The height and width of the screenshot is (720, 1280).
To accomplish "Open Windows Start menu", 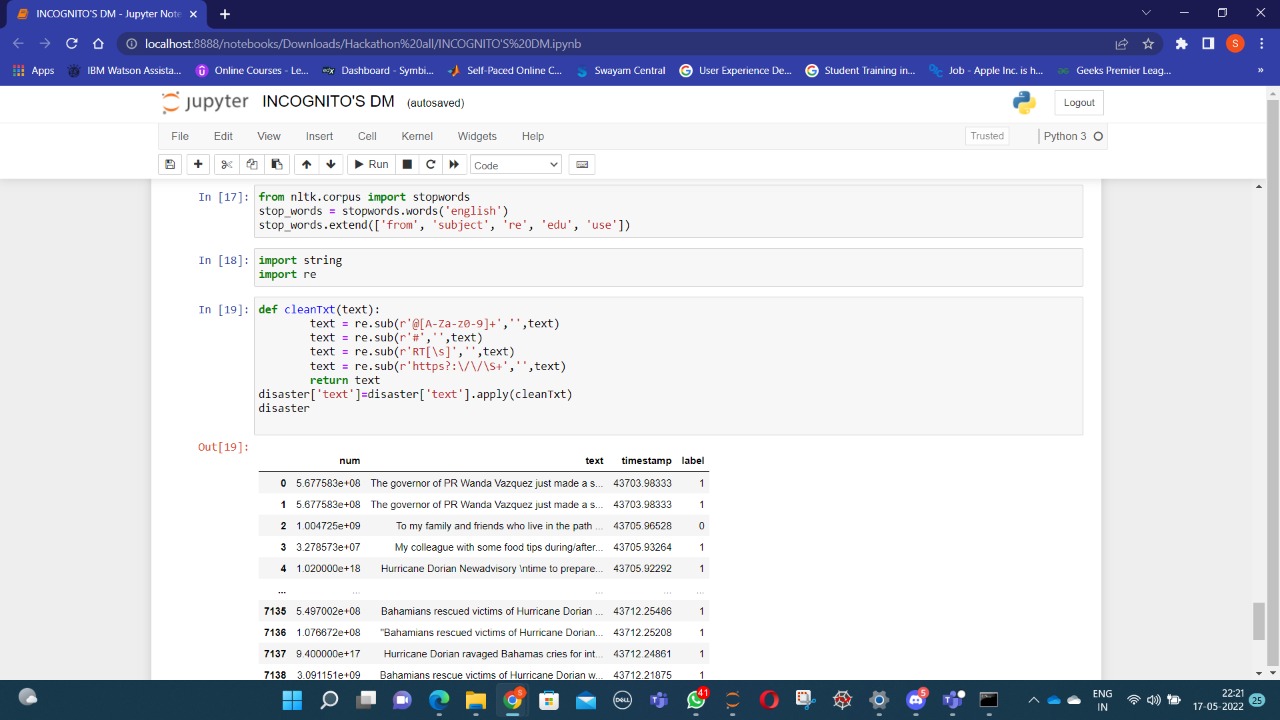I will [x=292, y=700].
